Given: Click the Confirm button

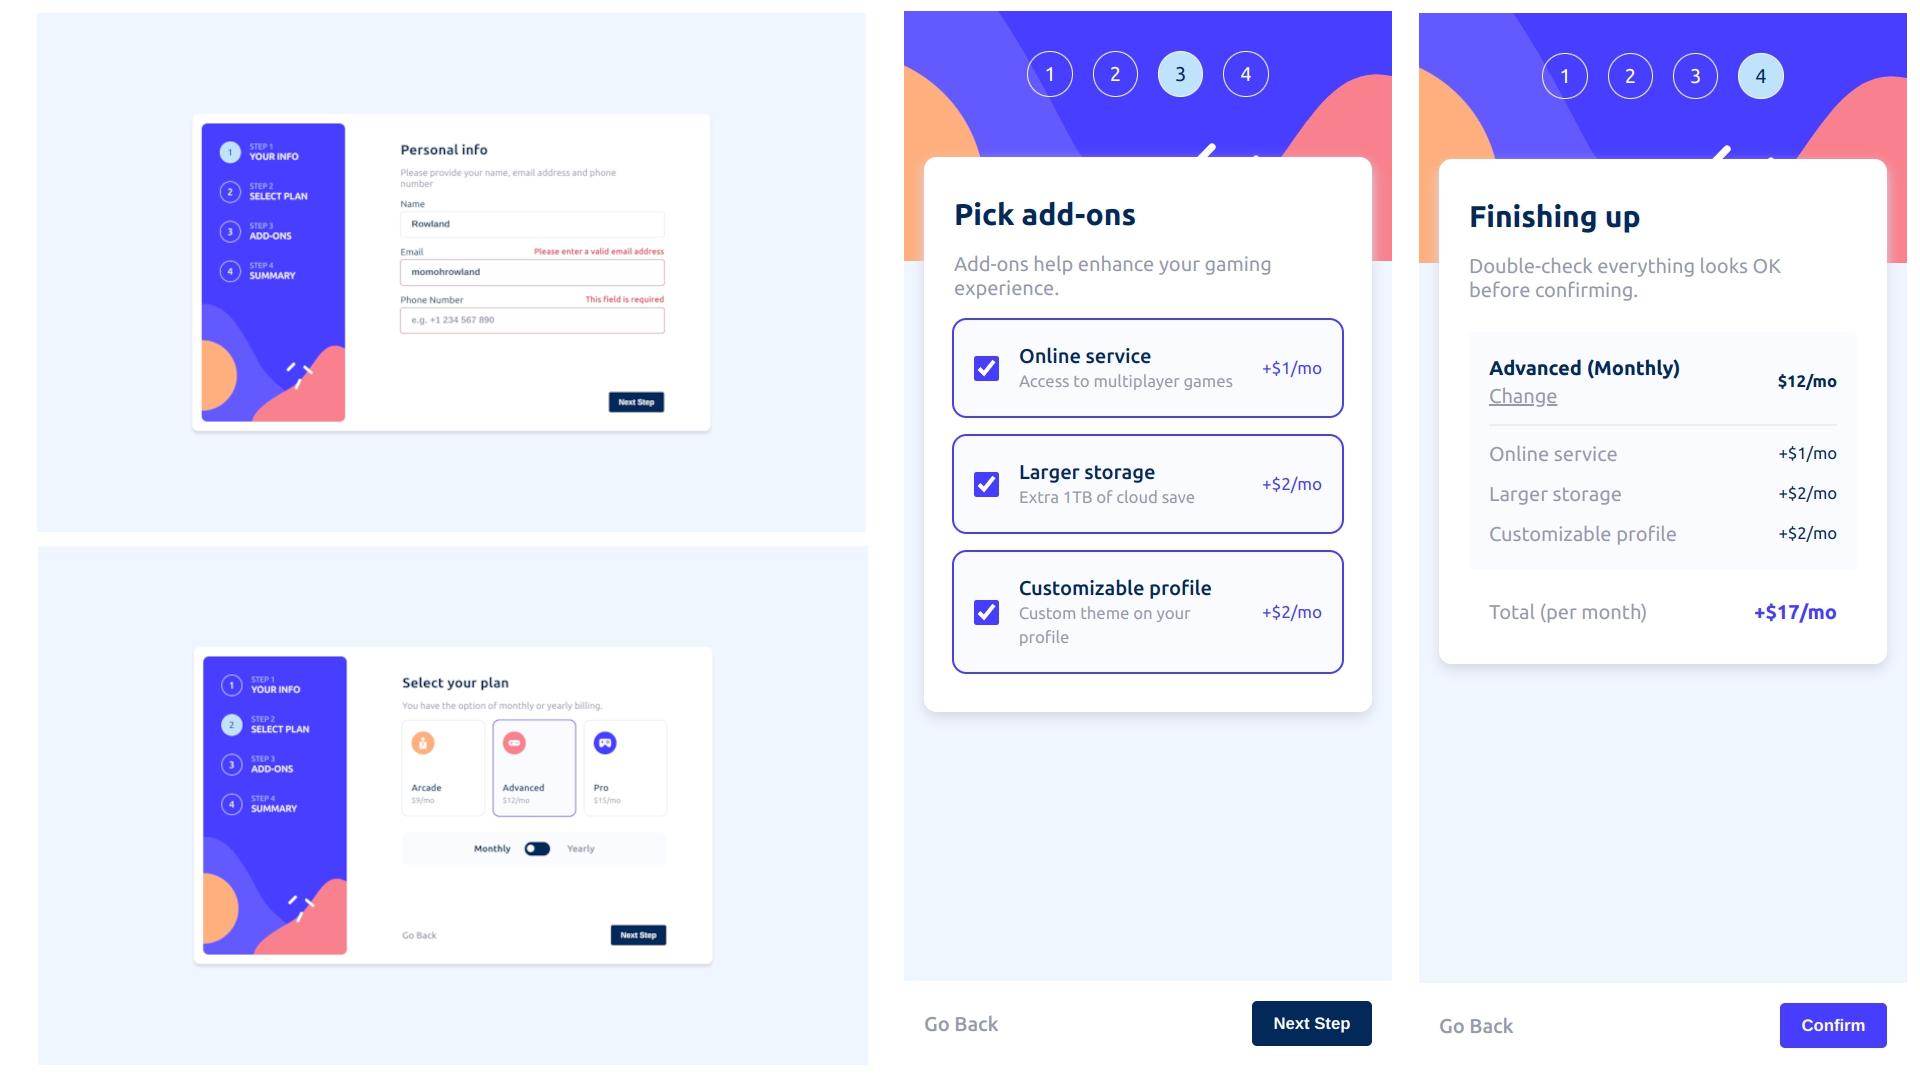Looking at the screenshot, I should pyautogui.click(x=1833, y=1026).
